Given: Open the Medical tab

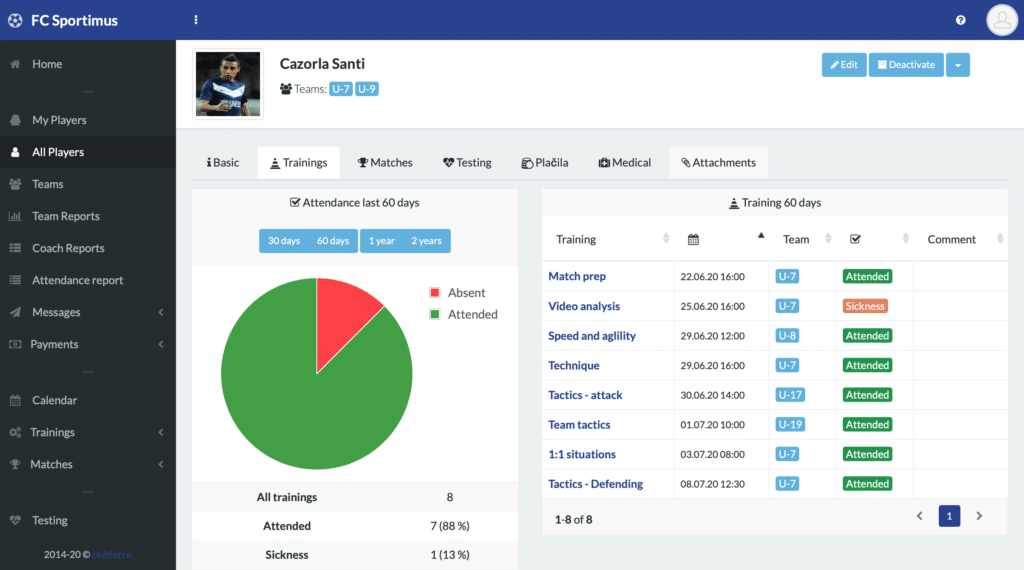Looking at the screenshot, I should pos(624,163).
